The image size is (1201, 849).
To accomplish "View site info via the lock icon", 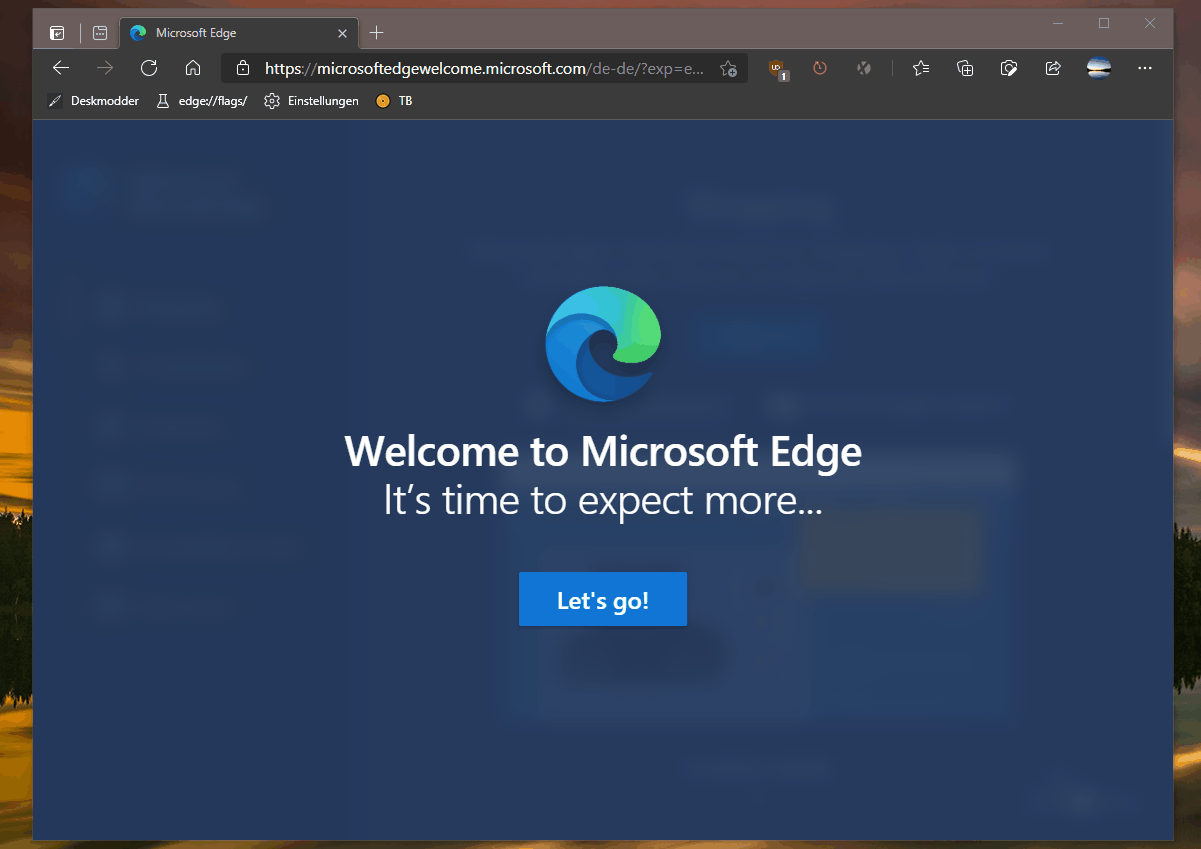I will point(242,68).
